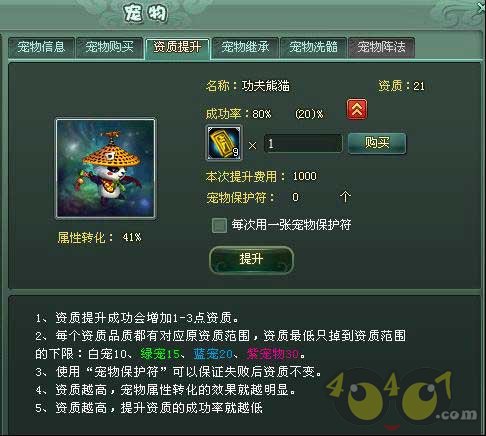Go to the 宠物继承 tab
The image size is (486, 436).
click(x=245, y=47)
